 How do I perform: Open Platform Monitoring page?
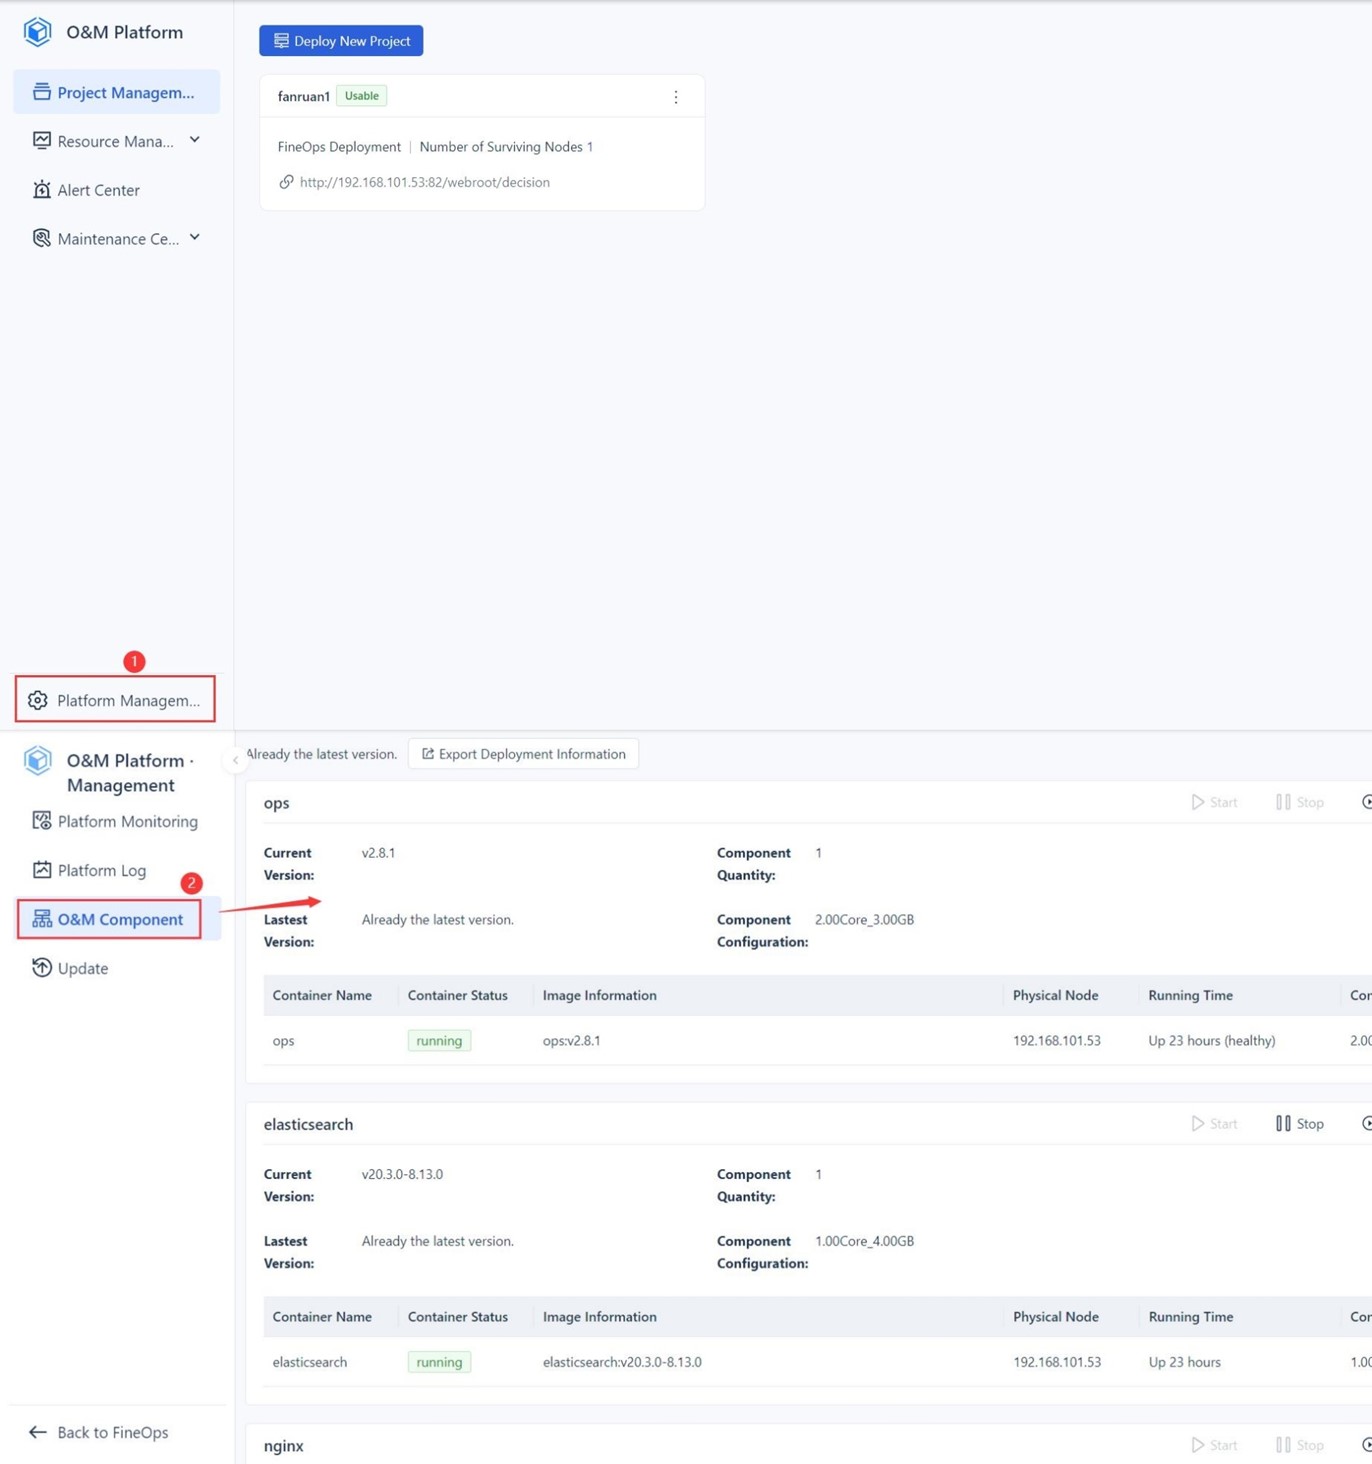pyautogui.click(x=116, y=821)
